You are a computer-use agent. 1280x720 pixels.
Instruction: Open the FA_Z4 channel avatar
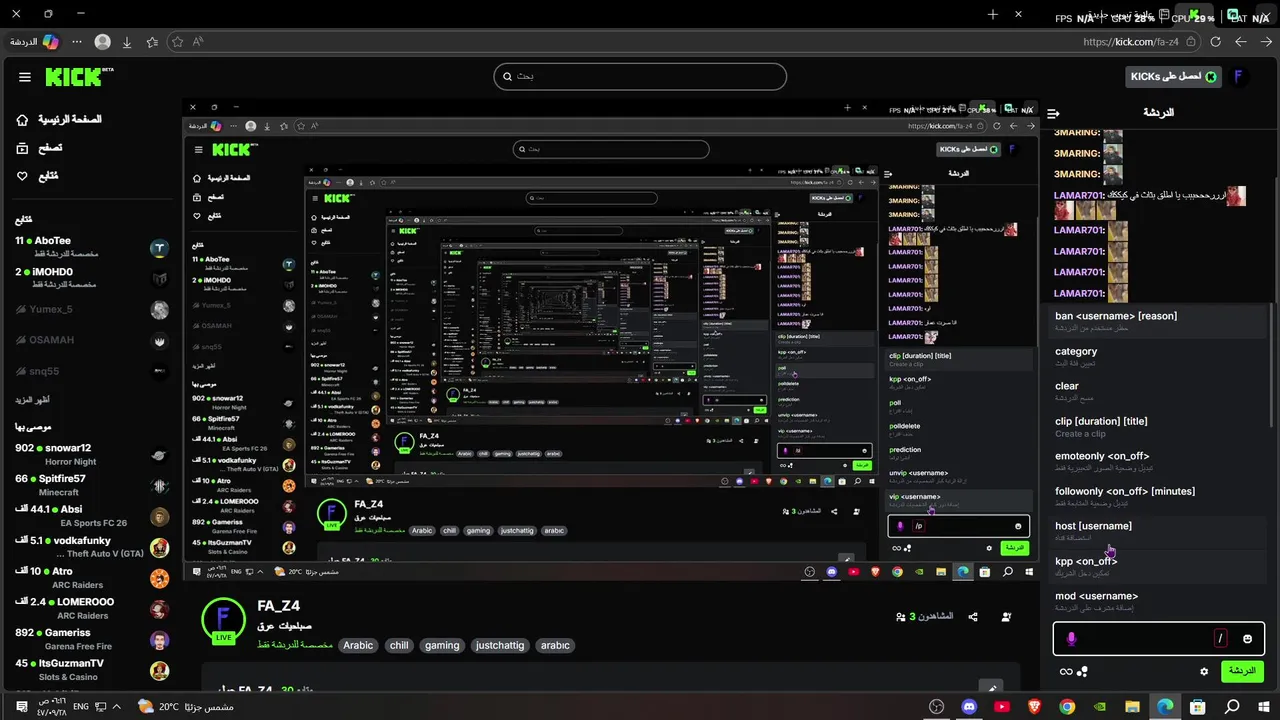[x=223, y=620]
